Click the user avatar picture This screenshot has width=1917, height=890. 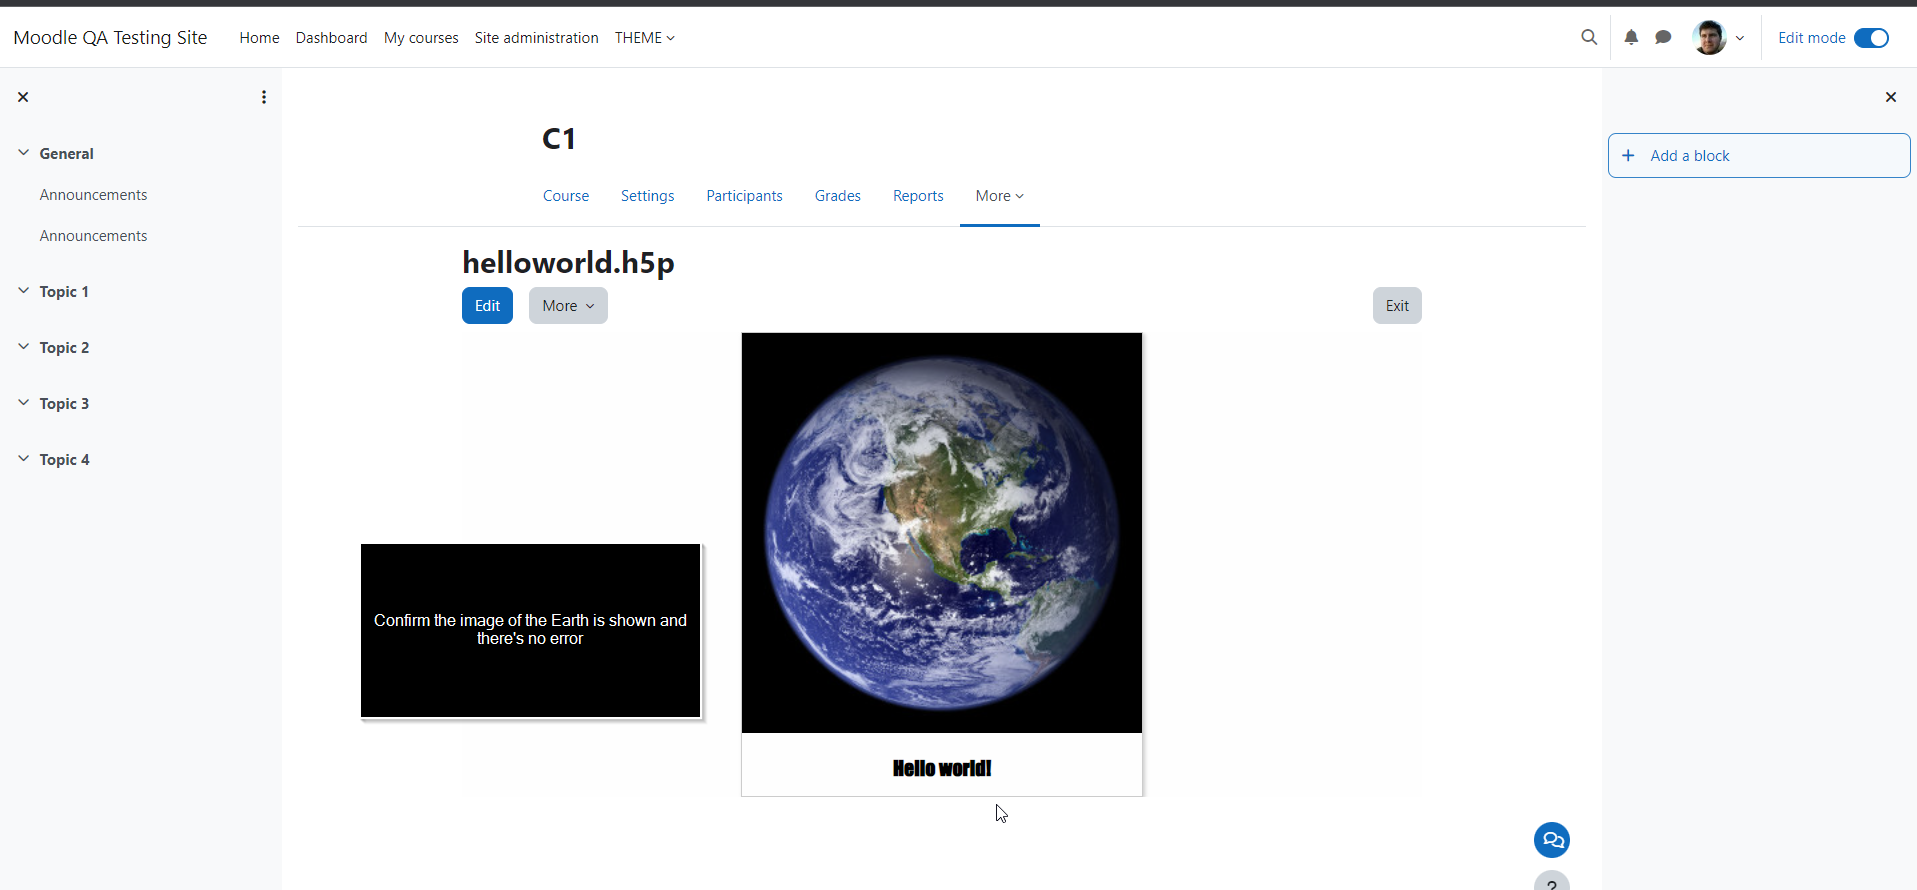point(1710,37)
